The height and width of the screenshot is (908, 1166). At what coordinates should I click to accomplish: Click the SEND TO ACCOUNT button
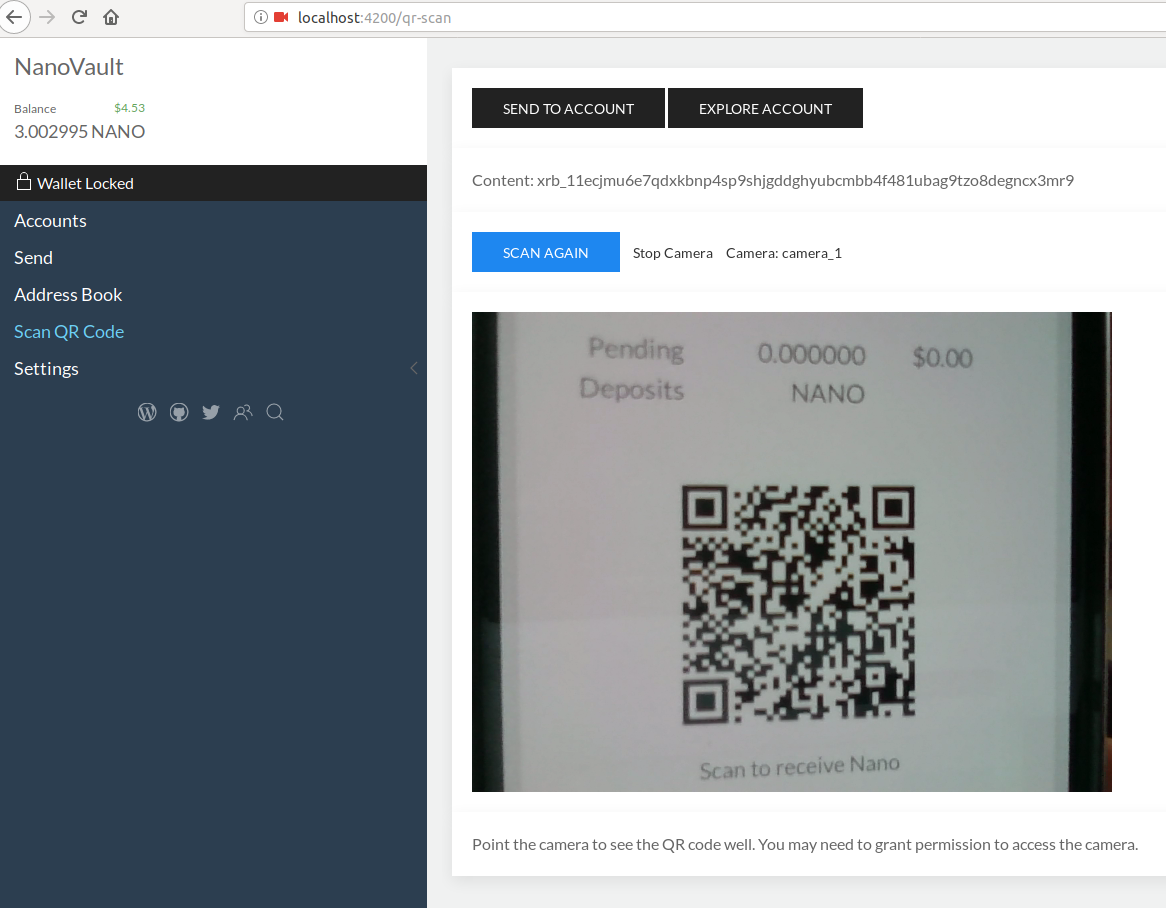[568, 107]
